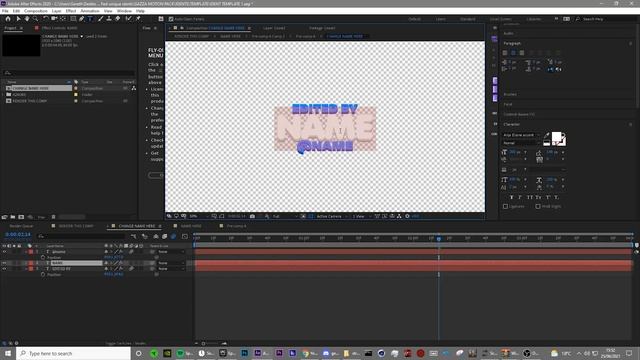Select the Horizontal Type tool
The height and width of the screenshot is (360, 640).
[x=90, y=19]
